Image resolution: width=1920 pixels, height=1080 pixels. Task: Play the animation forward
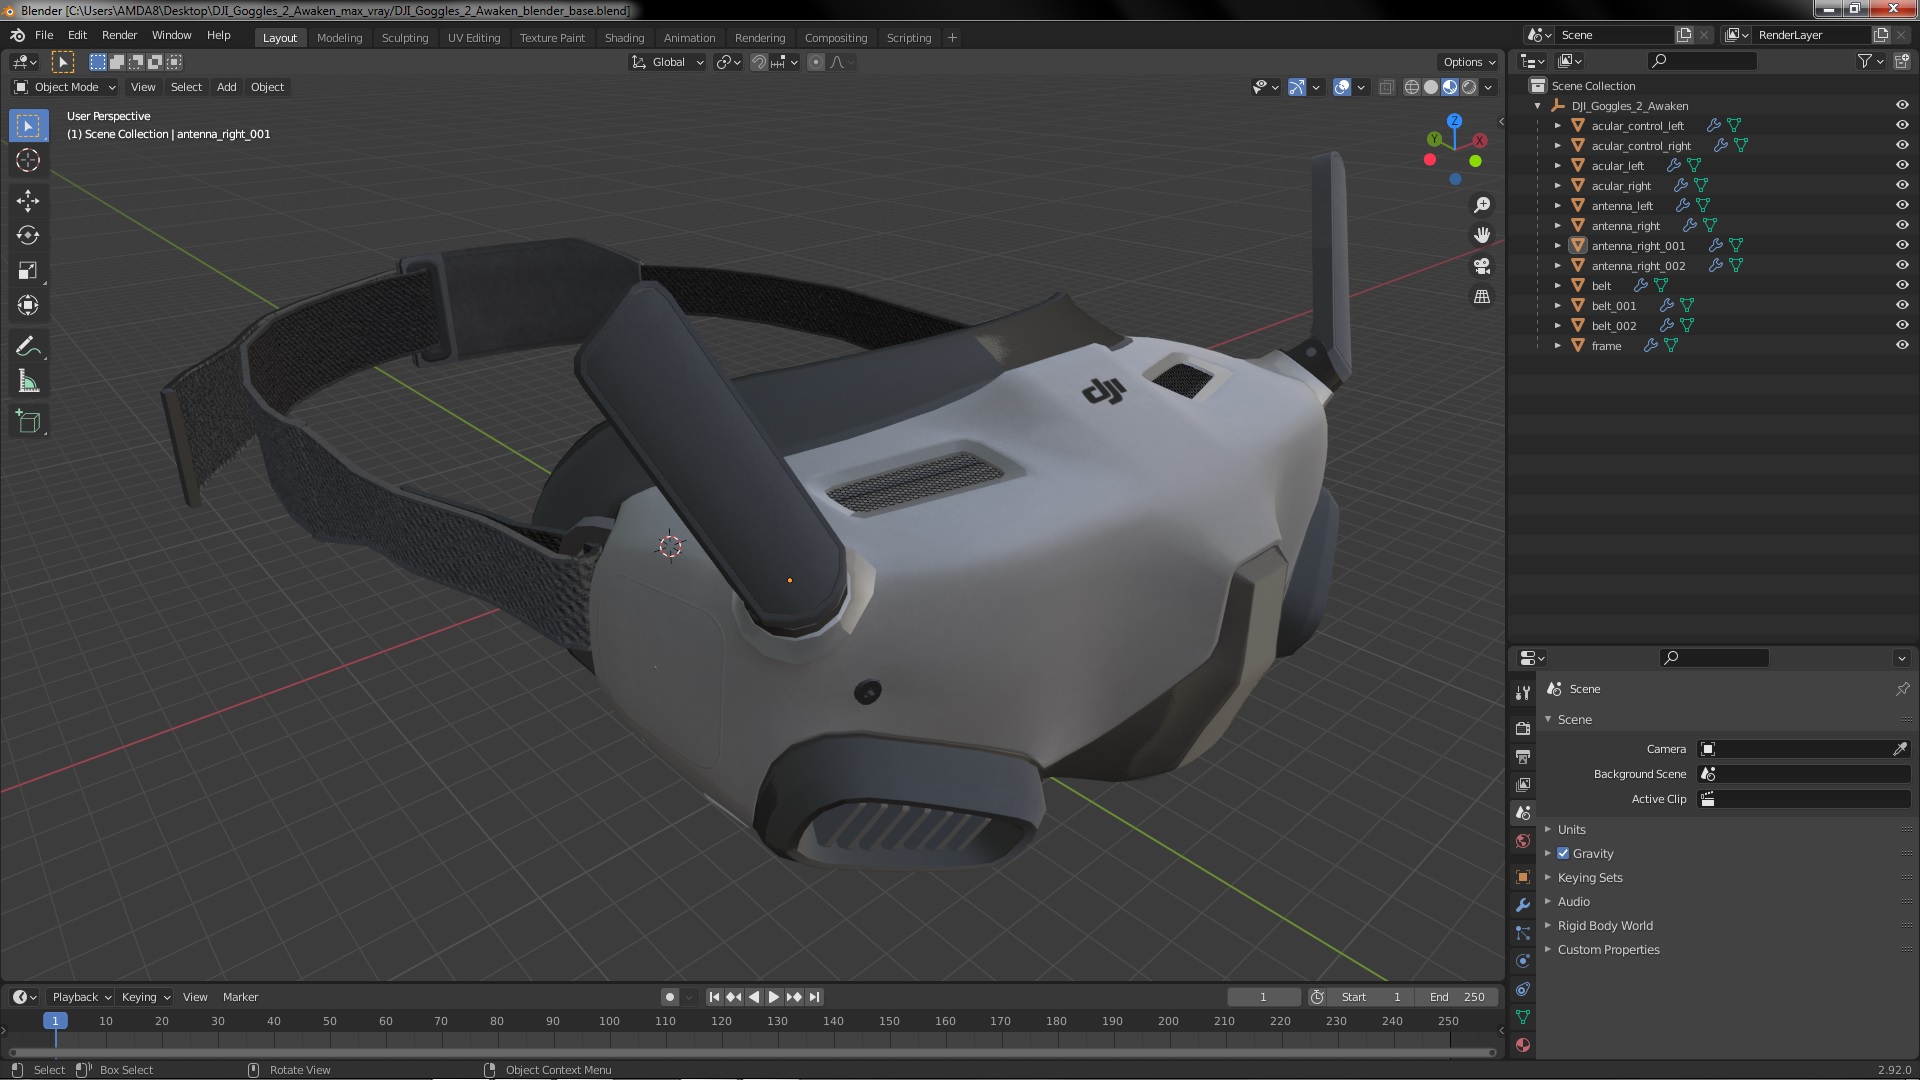point(773,997)
